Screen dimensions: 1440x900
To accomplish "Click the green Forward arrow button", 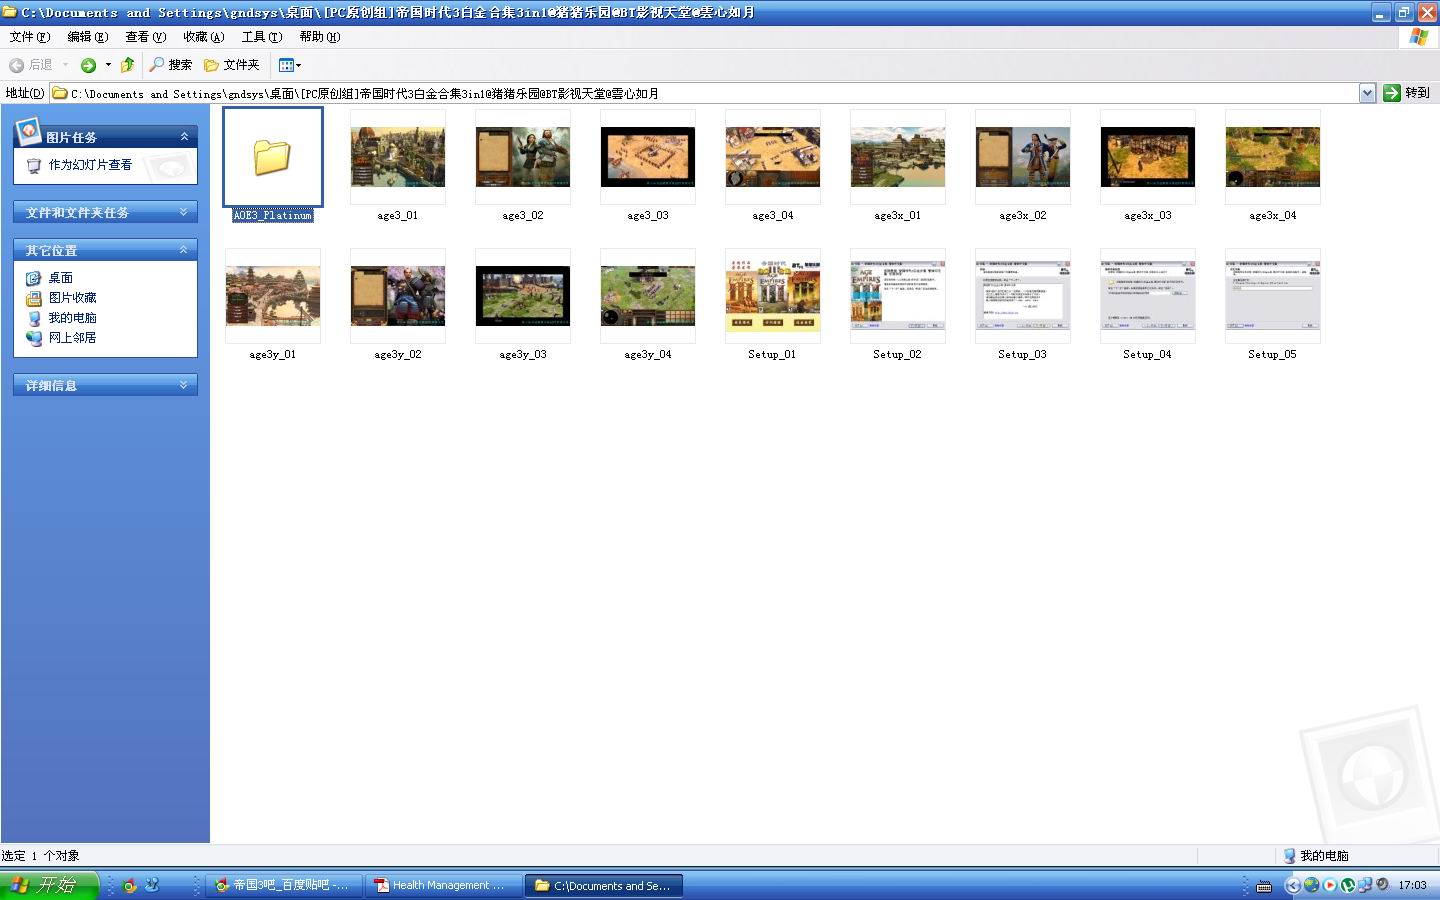I will coord(88,65).
